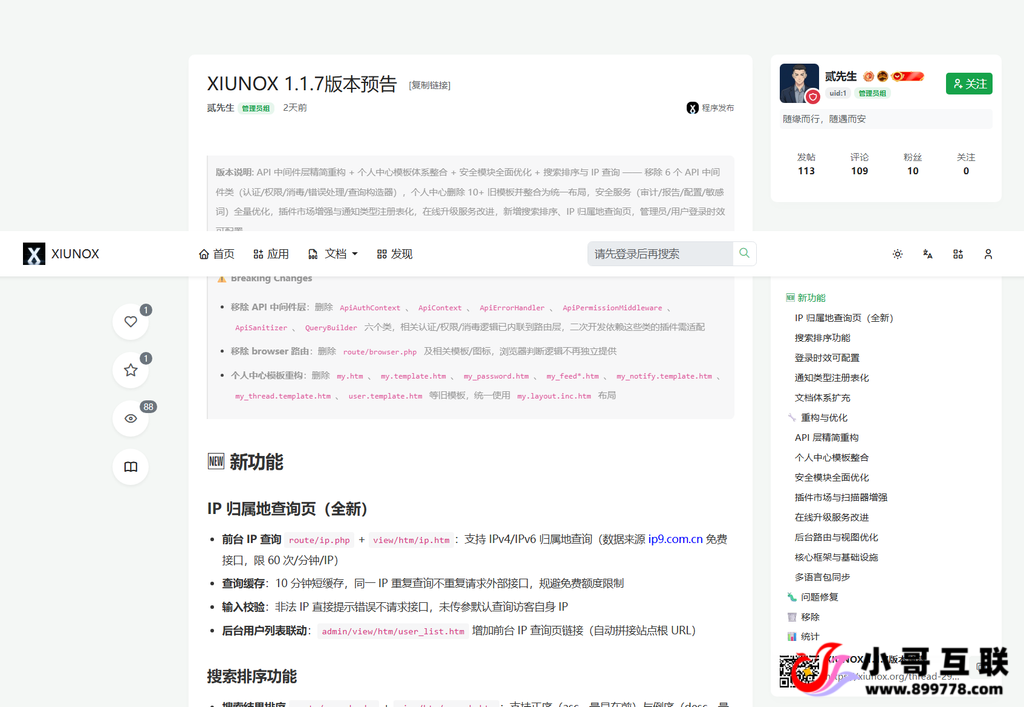Jump to 移除 outline section
Viewport: 1024px width, 707px height.
pos(804,617)
